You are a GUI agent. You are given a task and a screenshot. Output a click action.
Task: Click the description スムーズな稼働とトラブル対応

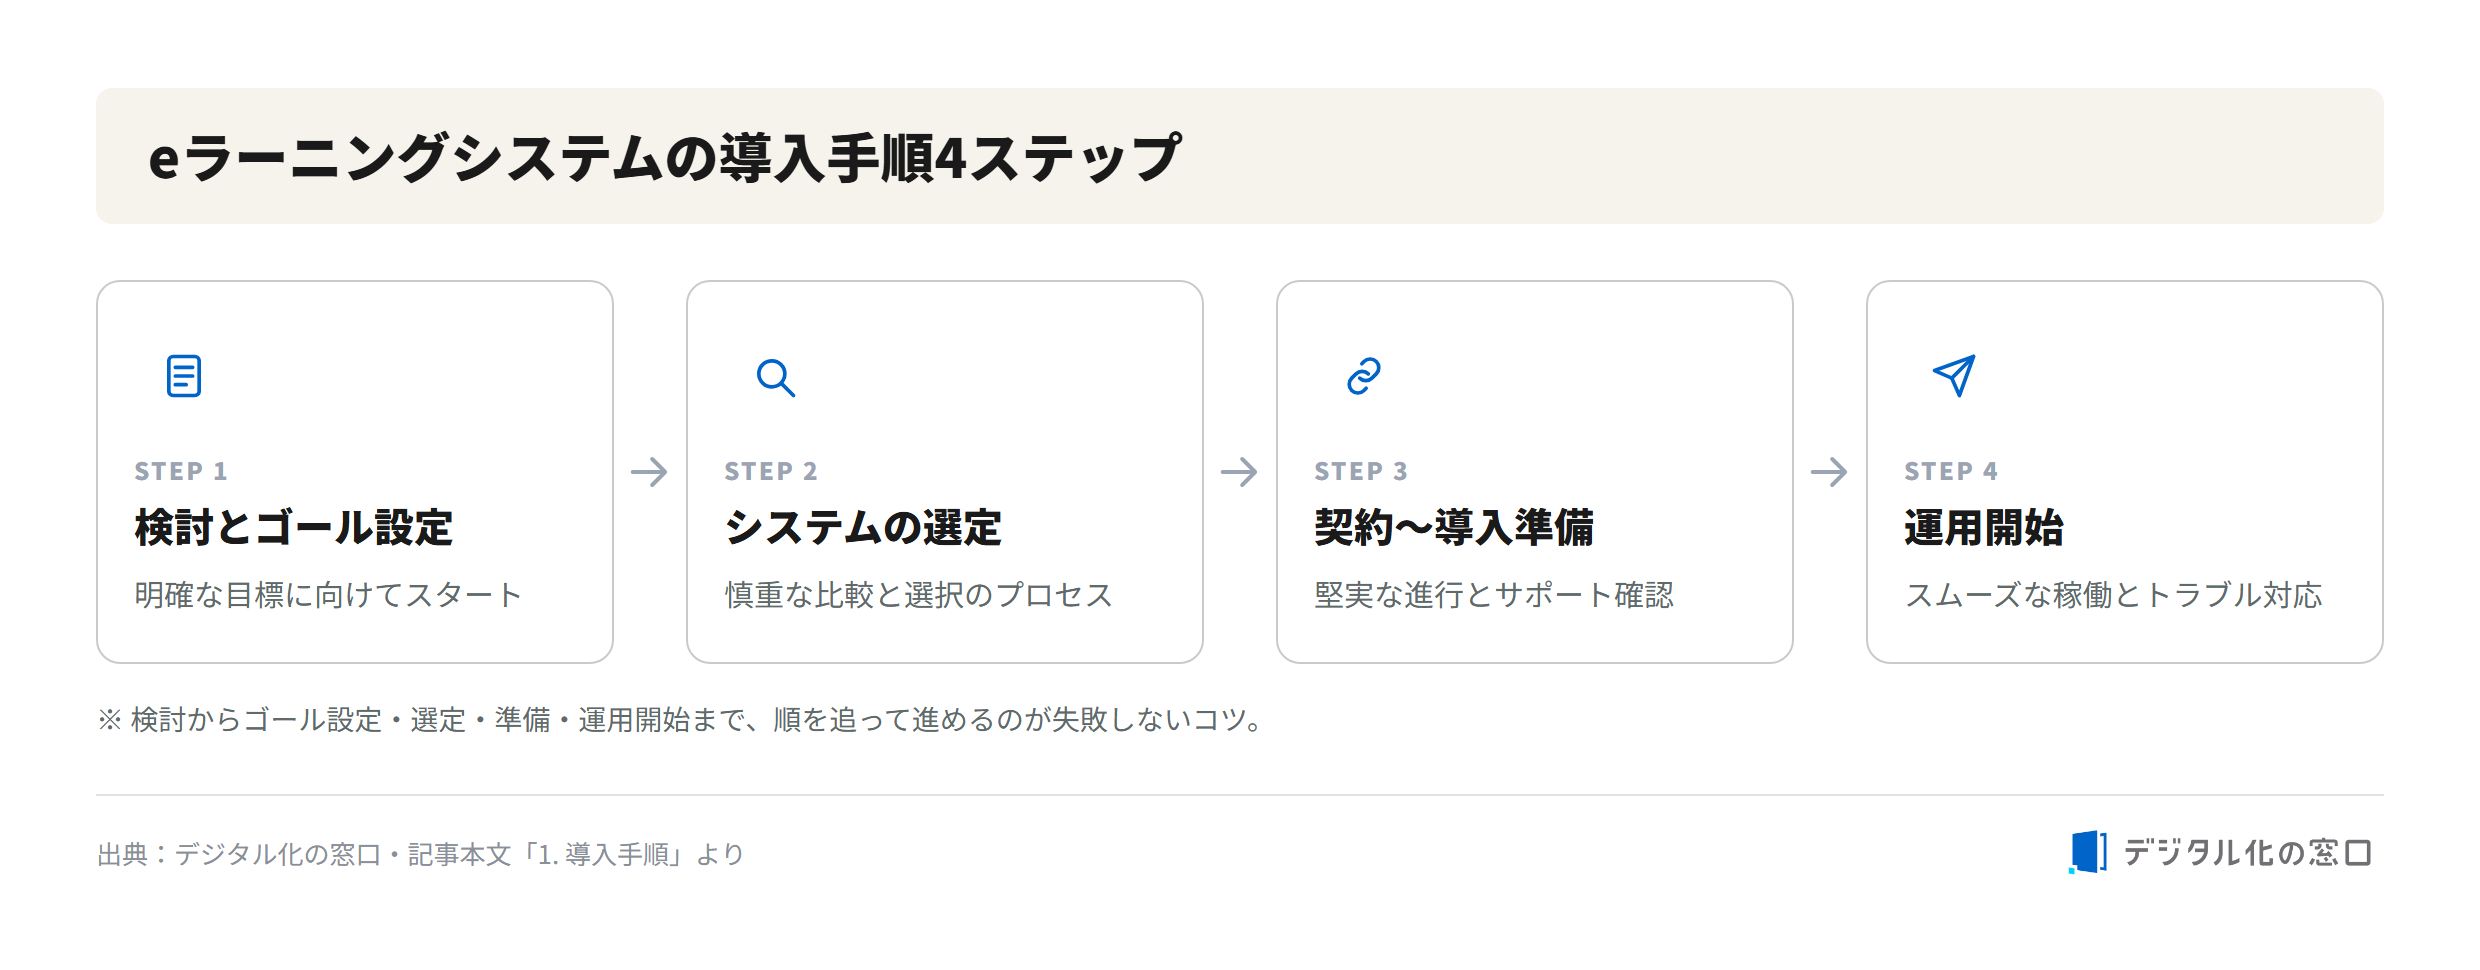pyautogui.click(x=2113, y=595)
